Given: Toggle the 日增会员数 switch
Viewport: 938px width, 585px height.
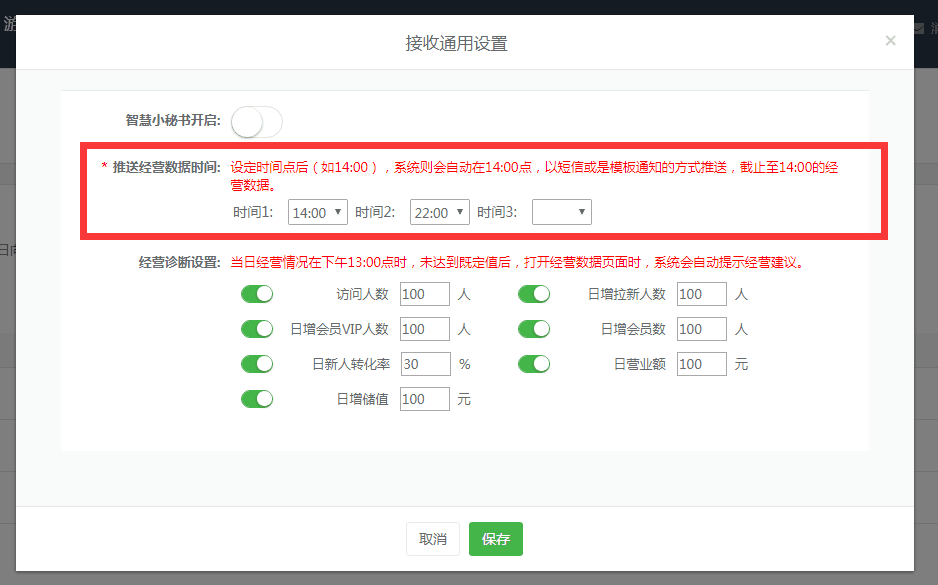Looking at the screenshot, I should (x=534, y=329).
